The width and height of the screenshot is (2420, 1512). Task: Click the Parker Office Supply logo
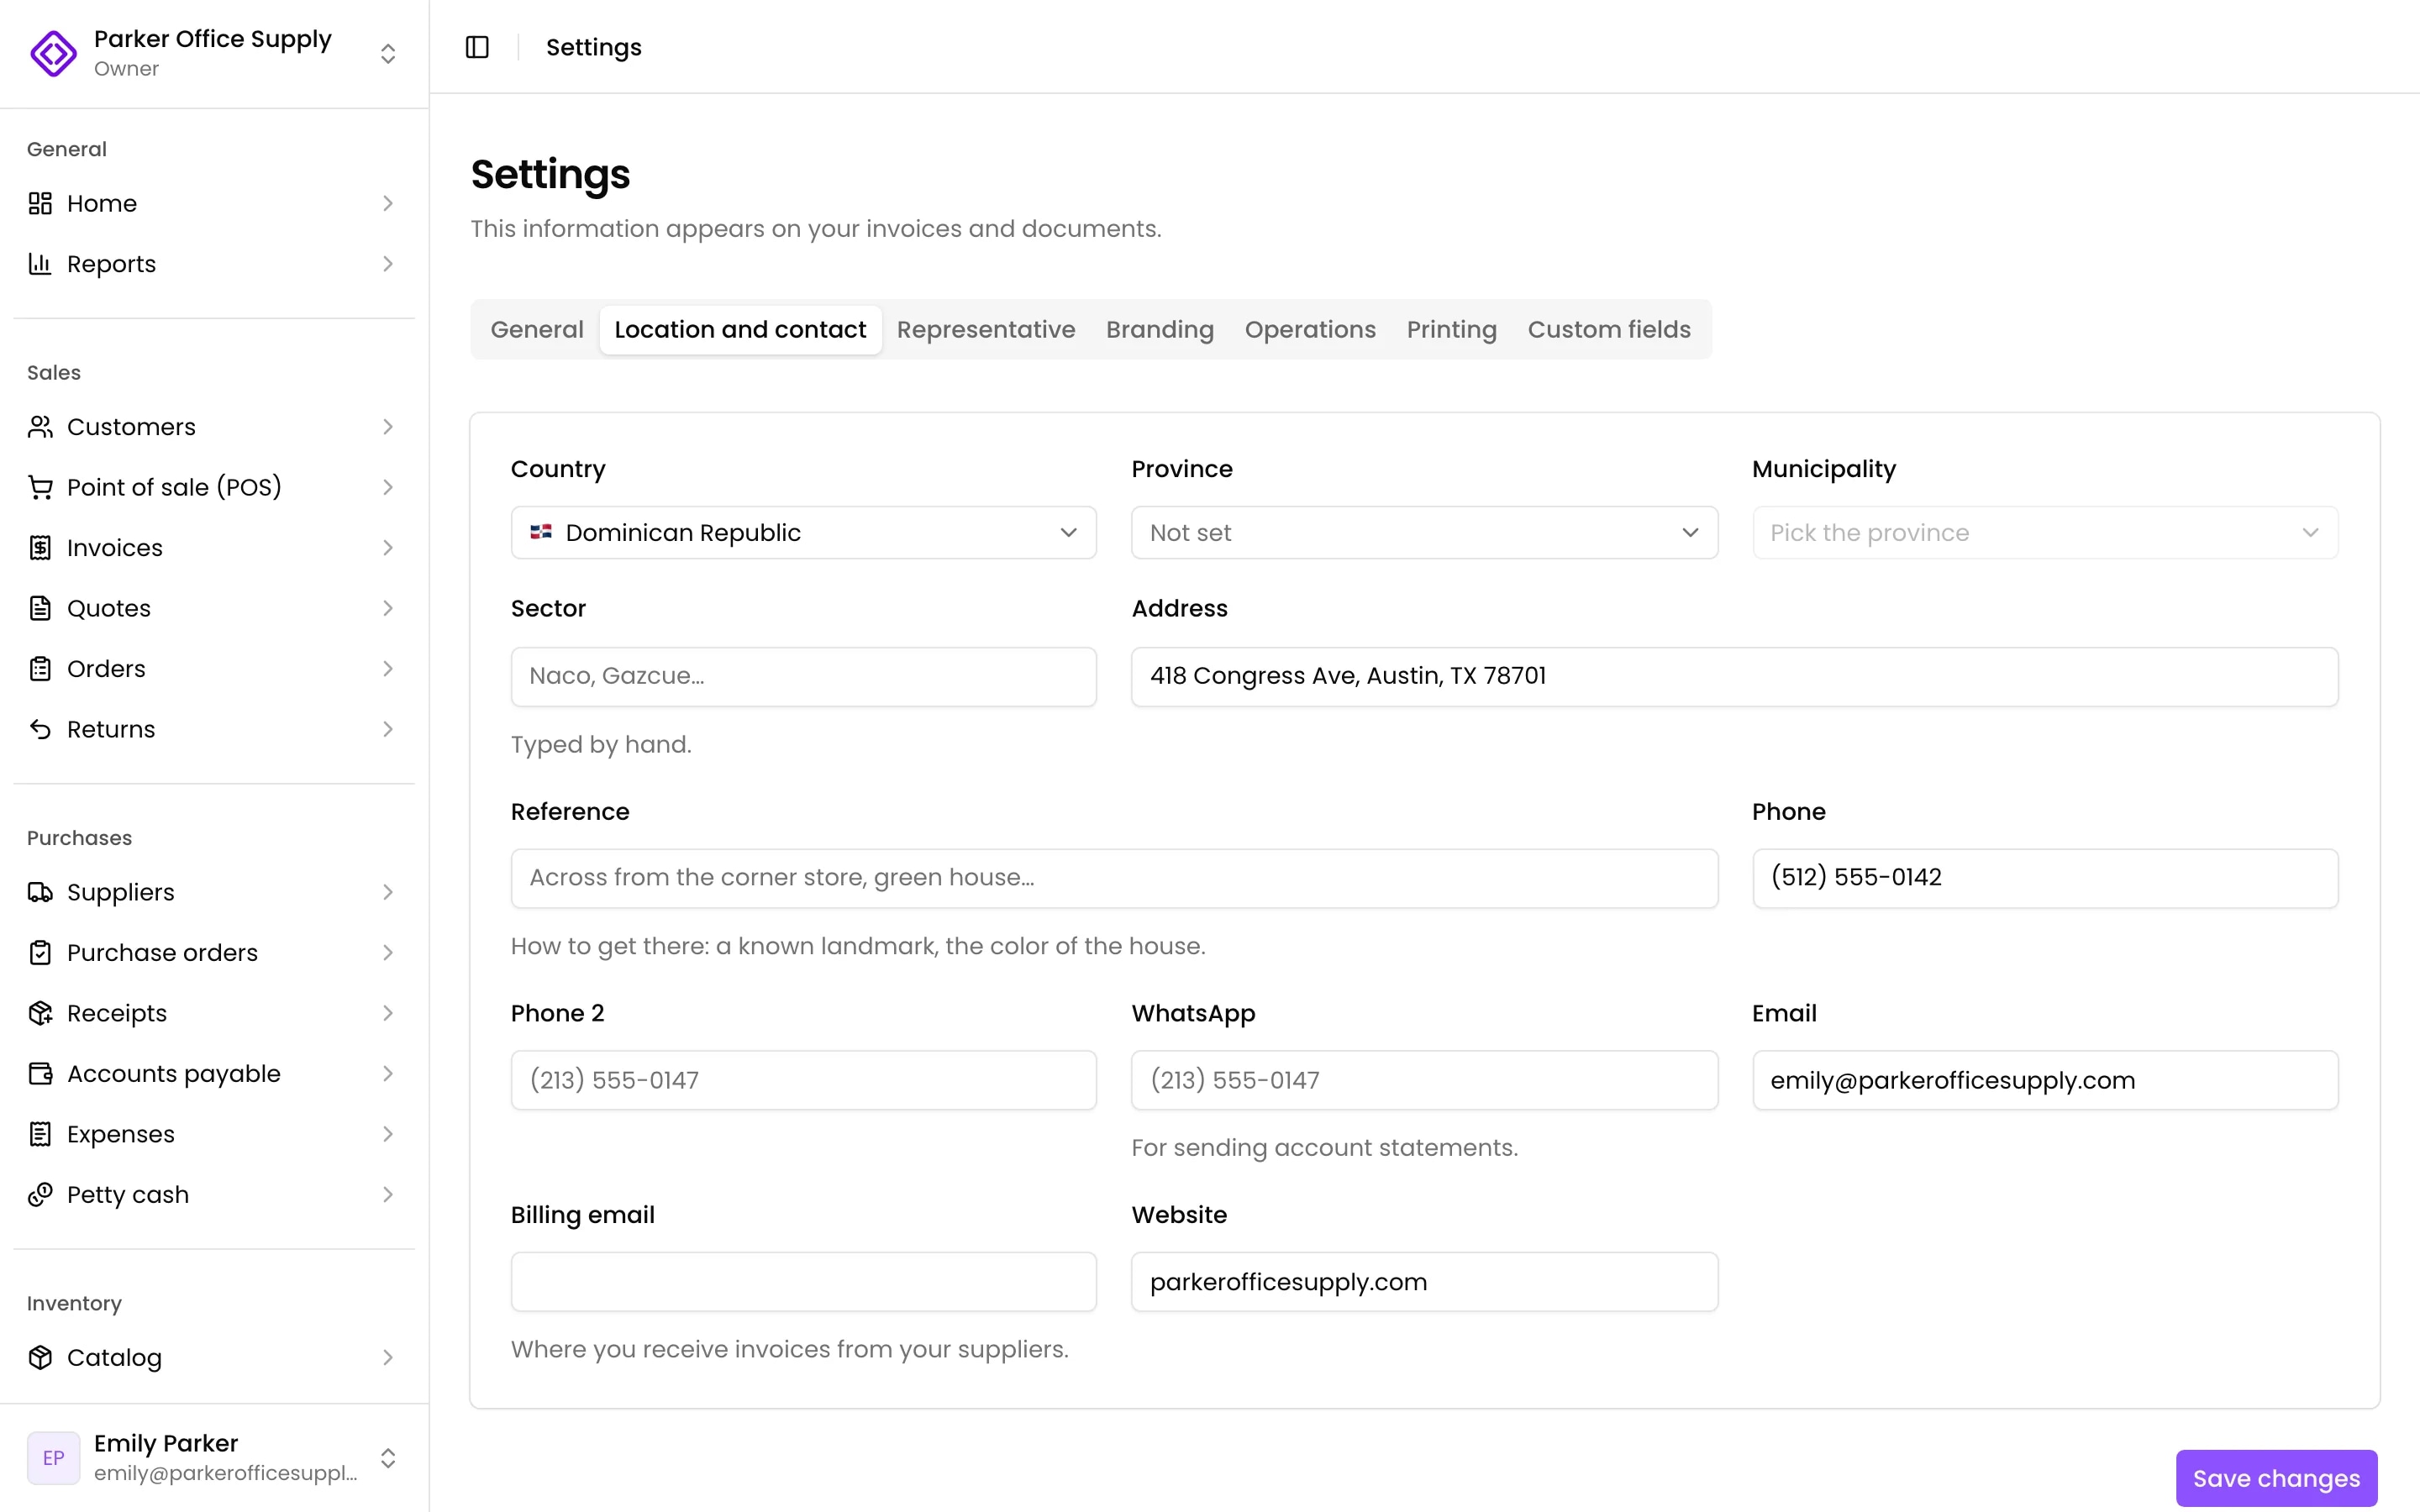tap(53, 53)
